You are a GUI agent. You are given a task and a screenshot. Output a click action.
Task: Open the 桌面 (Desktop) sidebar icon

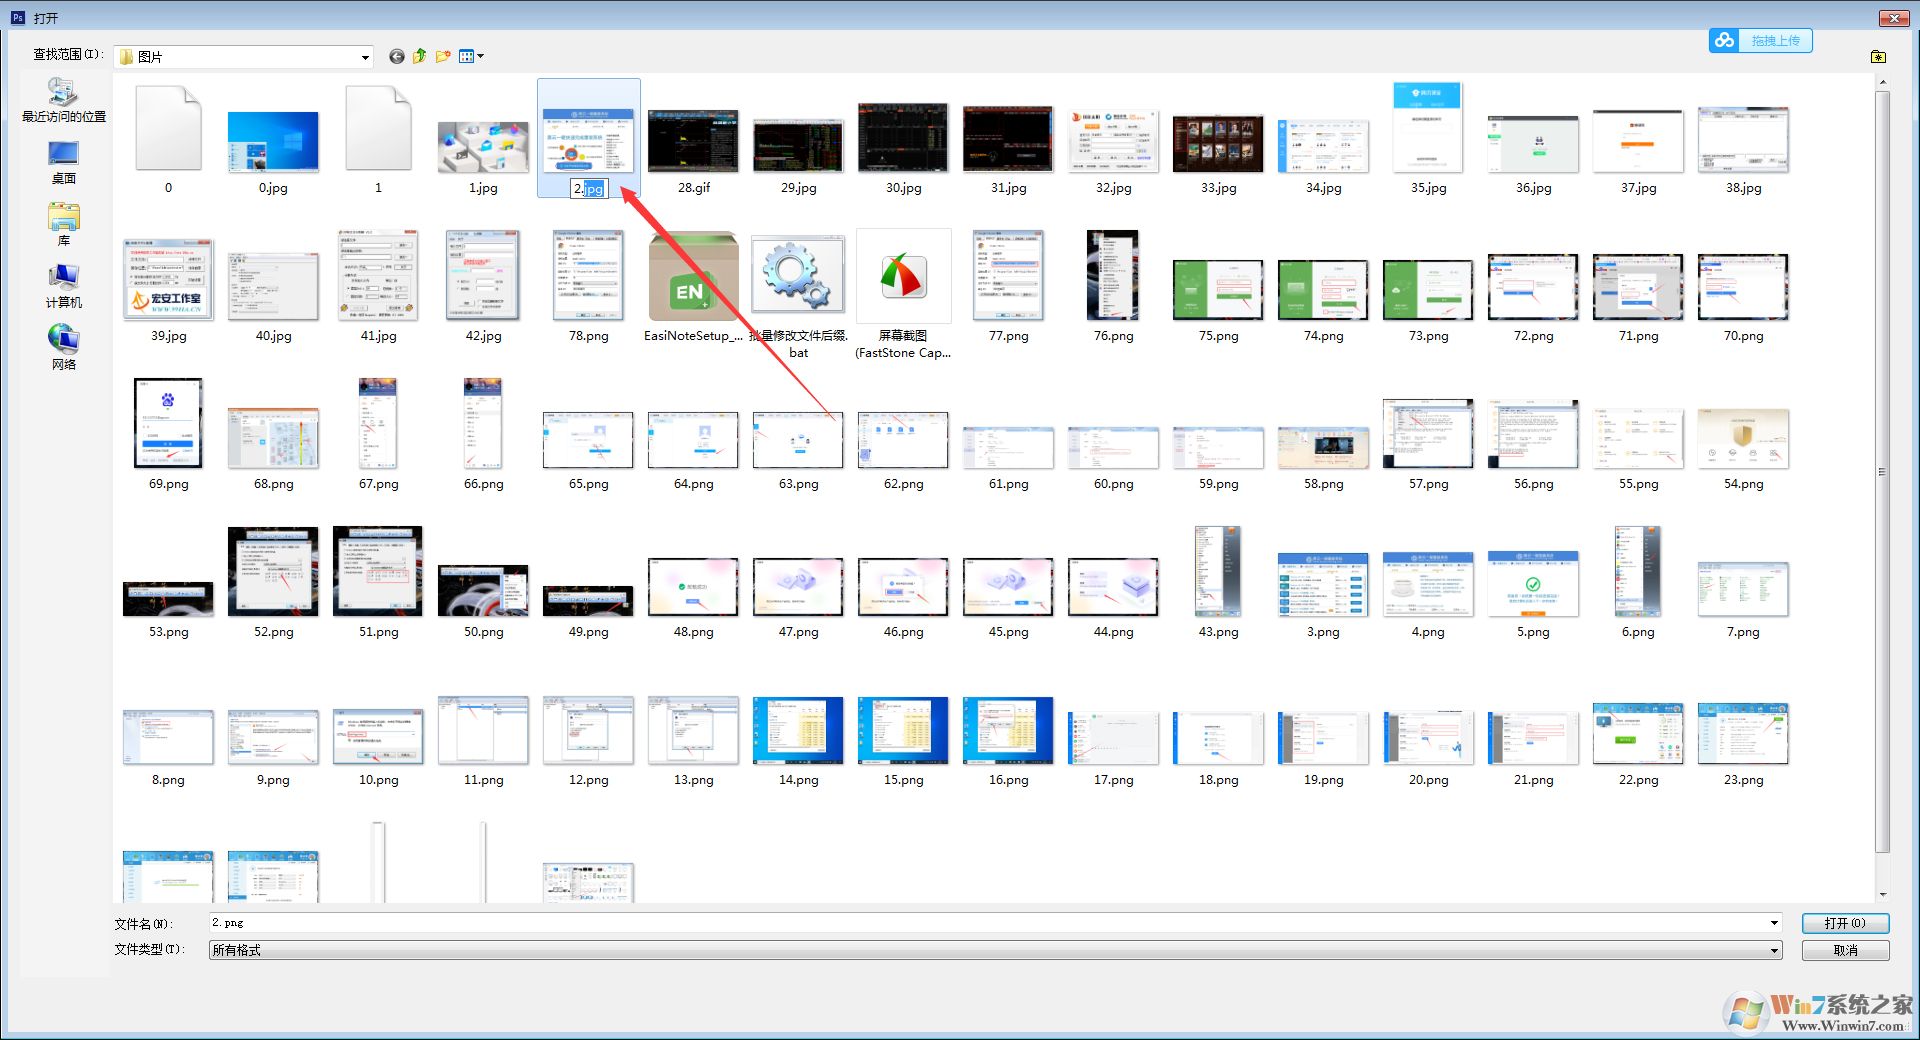[x=62, y=160]
